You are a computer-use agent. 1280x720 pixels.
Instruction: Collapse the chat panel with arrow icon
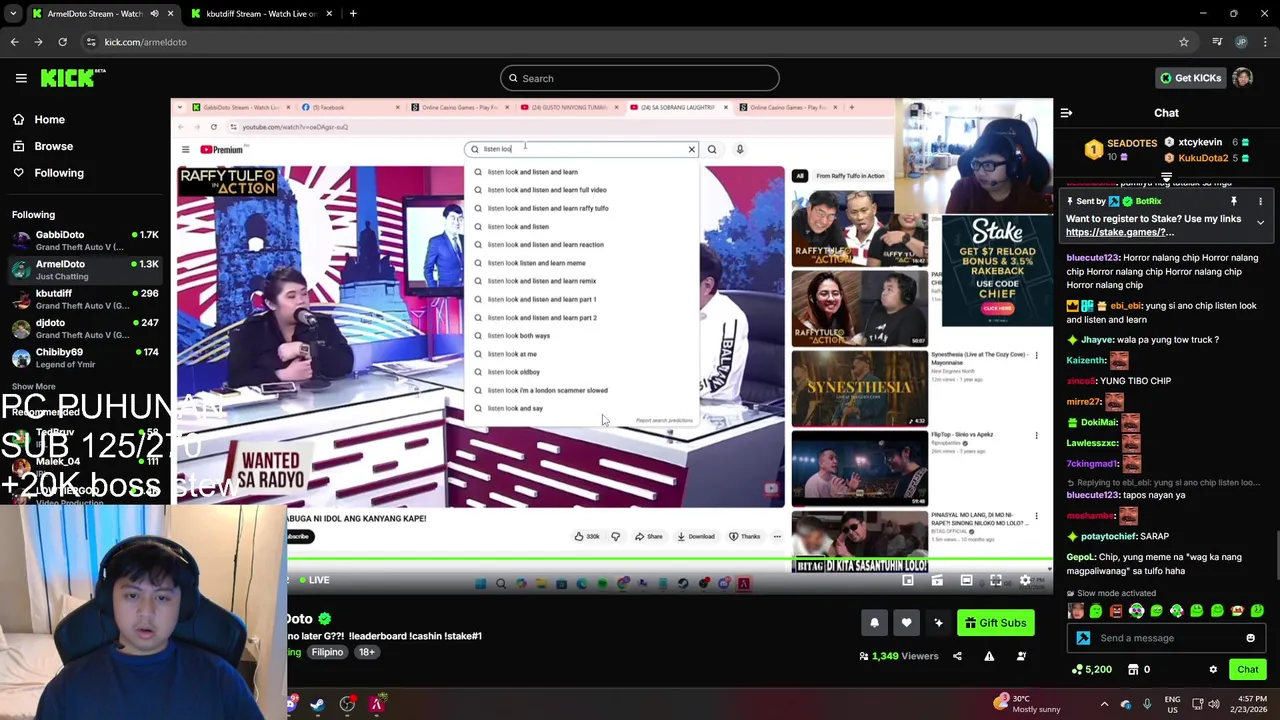click(1066, 113)
